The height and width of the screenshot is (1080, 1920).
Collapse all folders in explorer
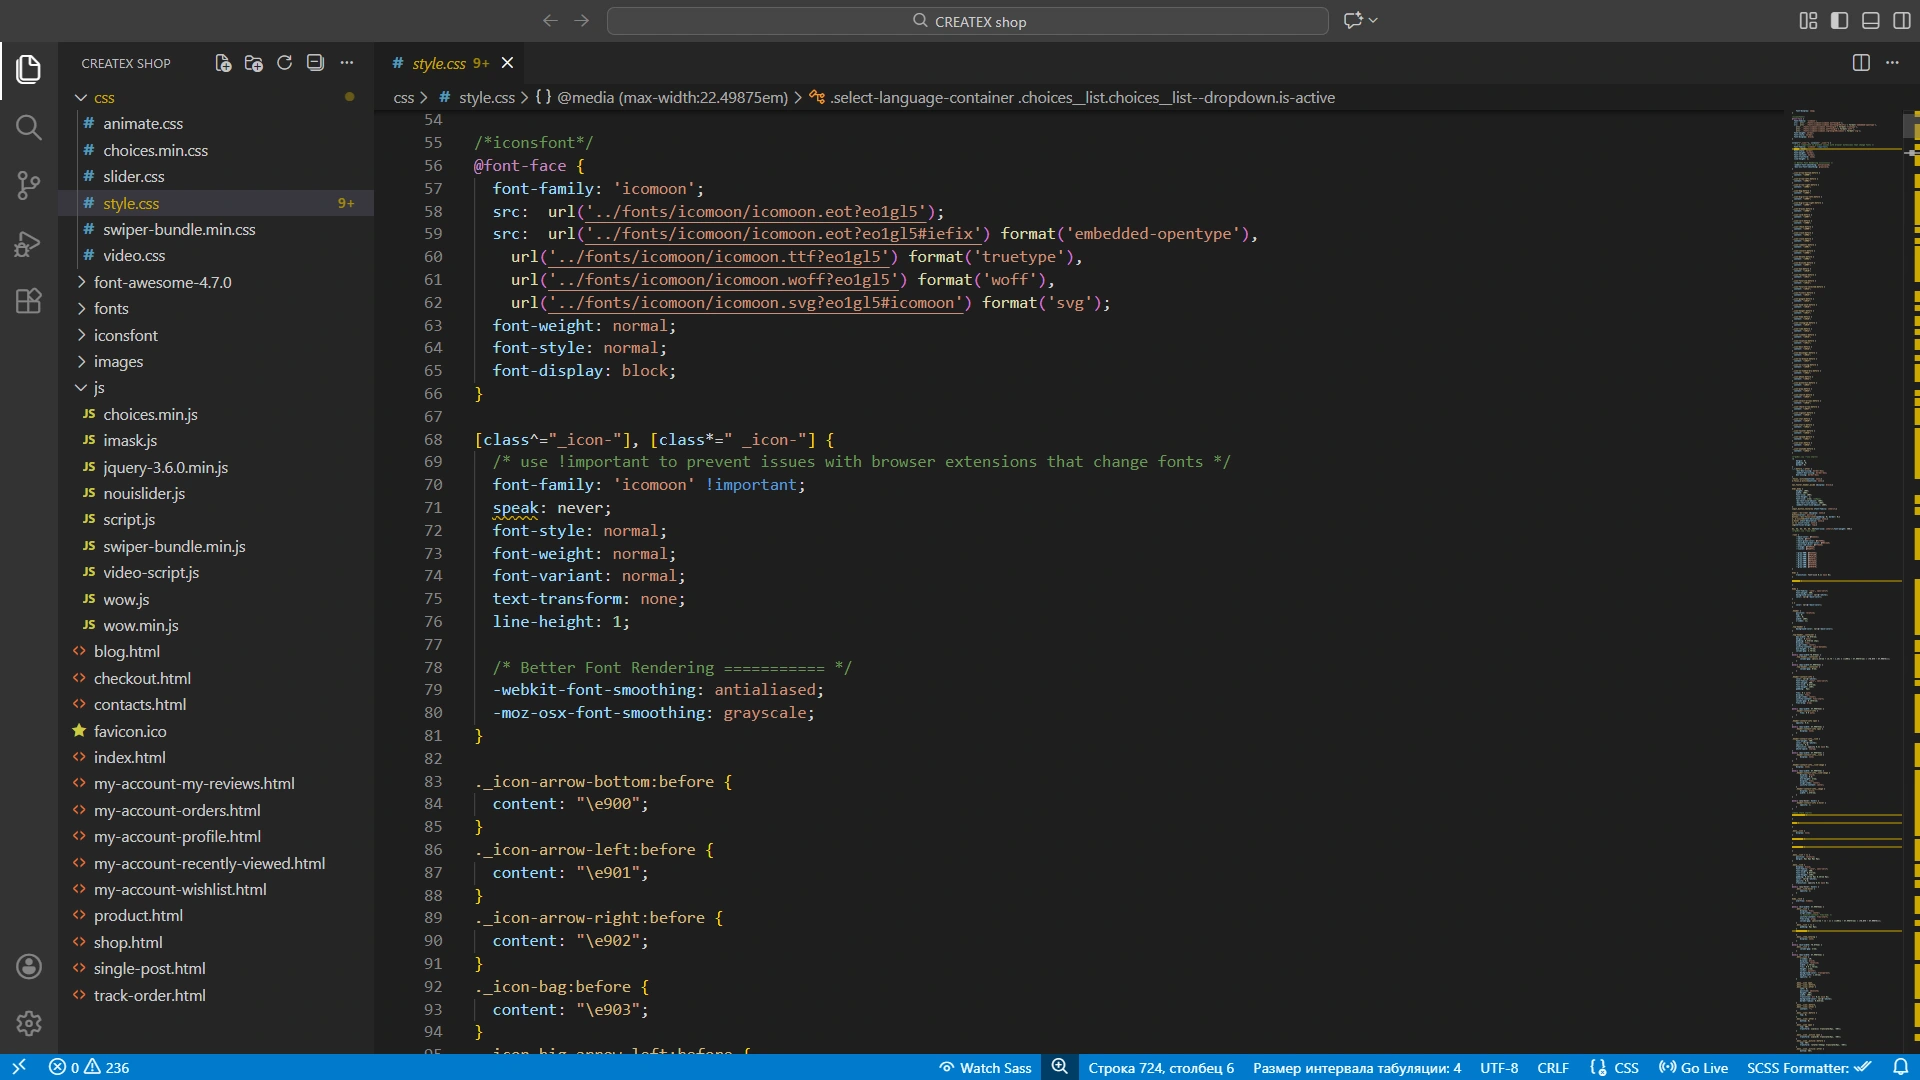click(x=315, y=63)
